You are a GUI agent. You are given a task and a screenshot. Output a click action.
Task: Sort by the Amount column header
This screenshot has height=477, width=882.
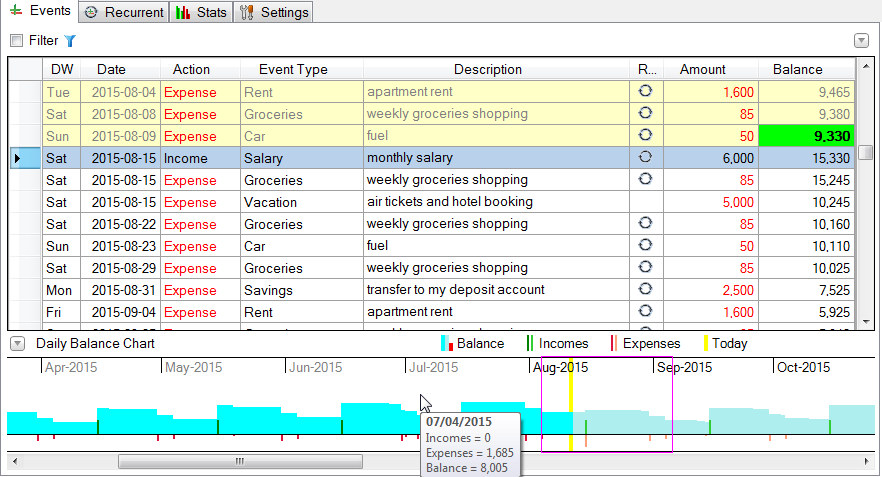[710, 69]
